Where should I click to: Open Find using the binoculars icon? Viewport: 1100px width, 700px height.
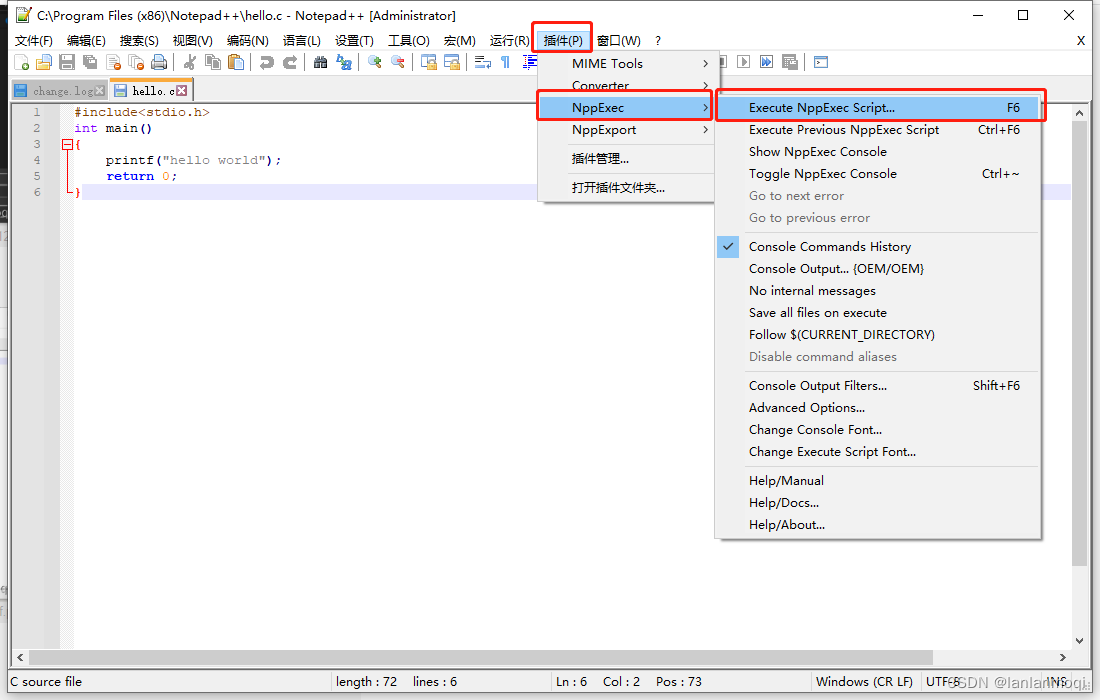point(321,62)
